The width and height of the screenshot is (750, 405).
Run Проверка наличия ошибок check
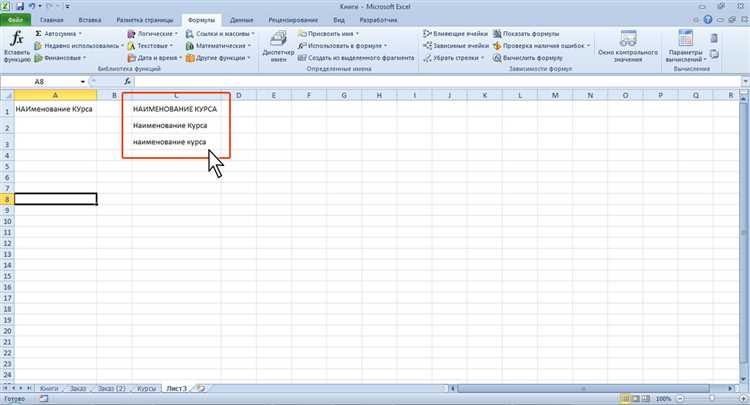pos(541,46)
